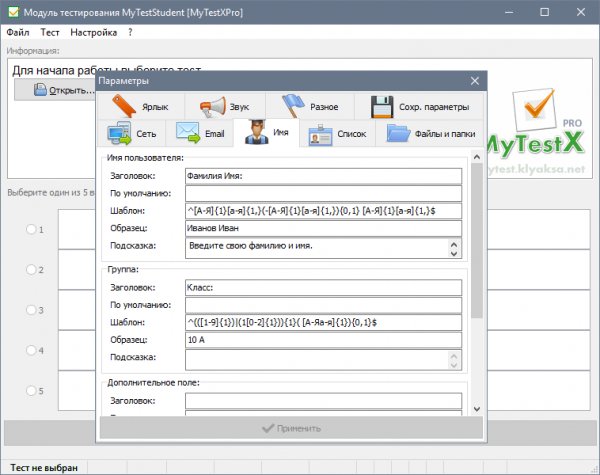This screenshot has height=475, width=600.
Task: Close the MyTestStudent main window
Action: click(580, 12)
